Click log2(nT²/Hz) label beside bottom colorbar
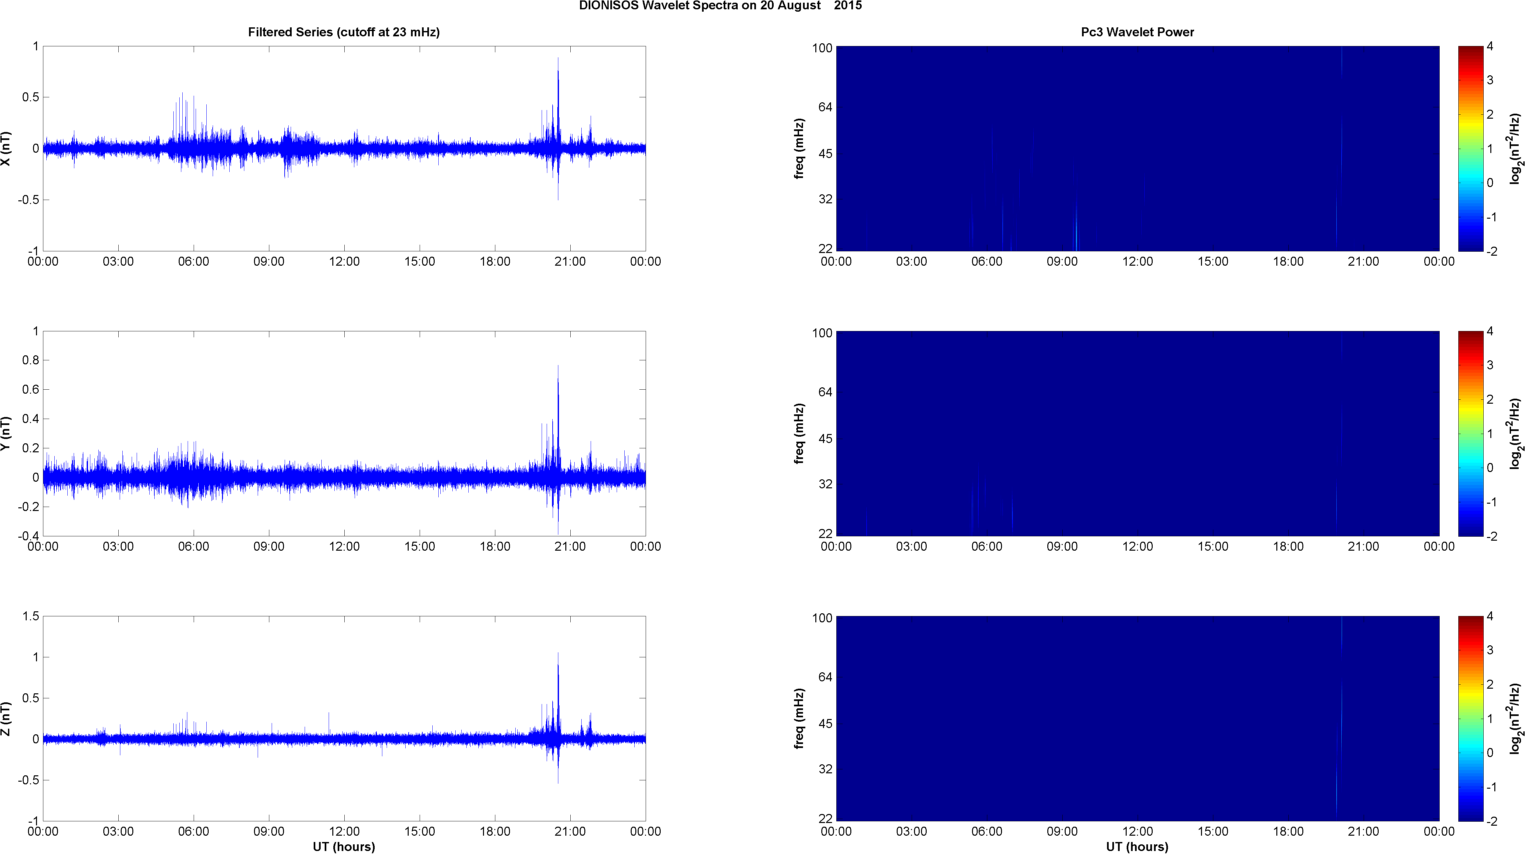The image size is (1525, 854). (x=1516, y=718)
